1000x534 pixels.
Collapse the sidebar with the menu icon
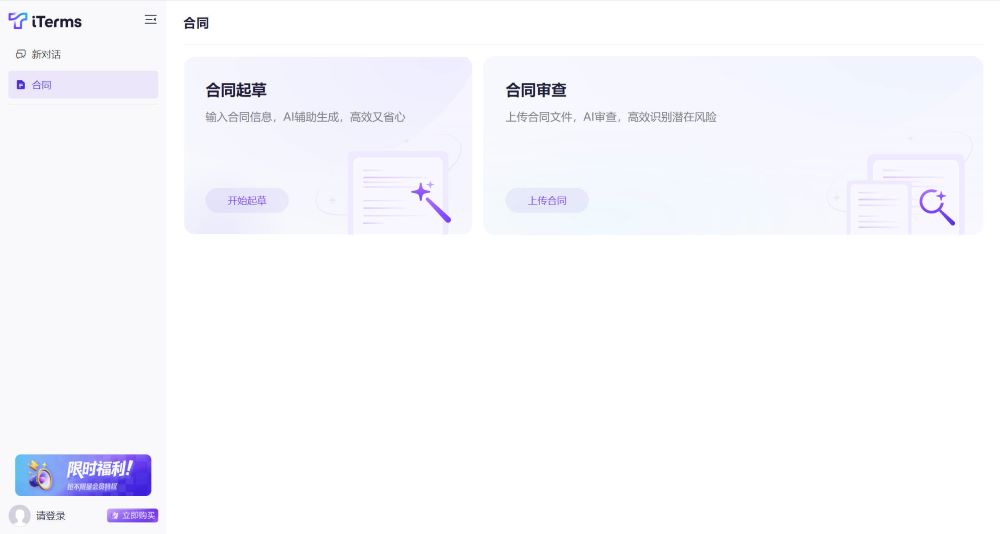(151, 20)
